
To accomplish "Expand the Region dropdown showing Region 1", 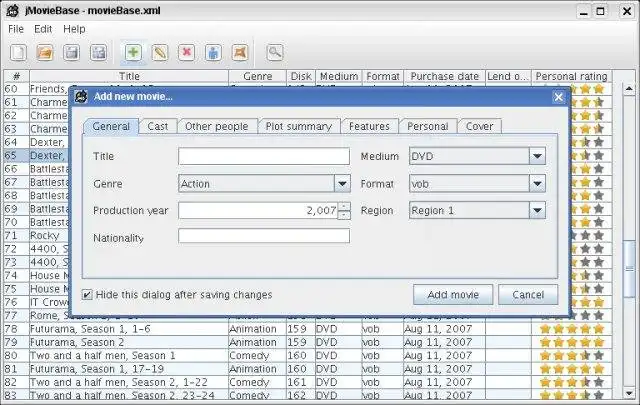I will (537, 211).
